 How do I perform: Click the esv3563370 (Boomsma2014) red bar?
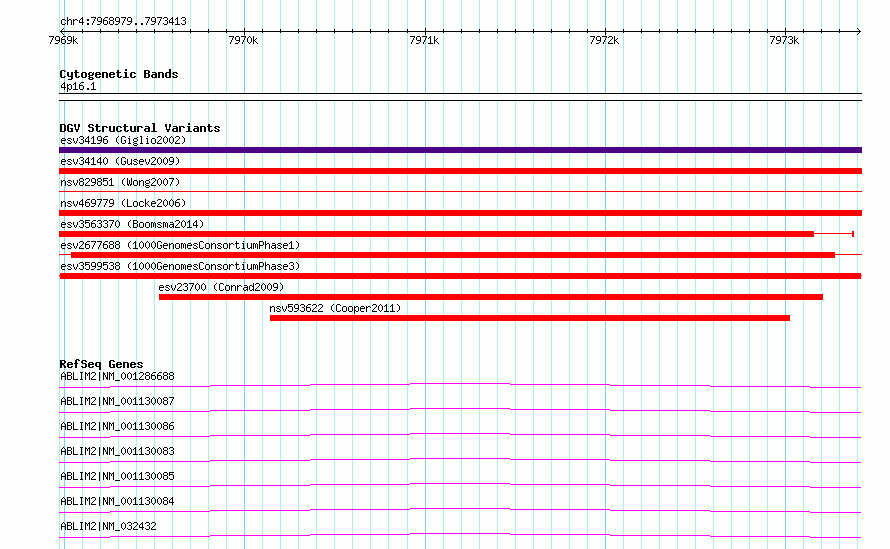point(436,234)
